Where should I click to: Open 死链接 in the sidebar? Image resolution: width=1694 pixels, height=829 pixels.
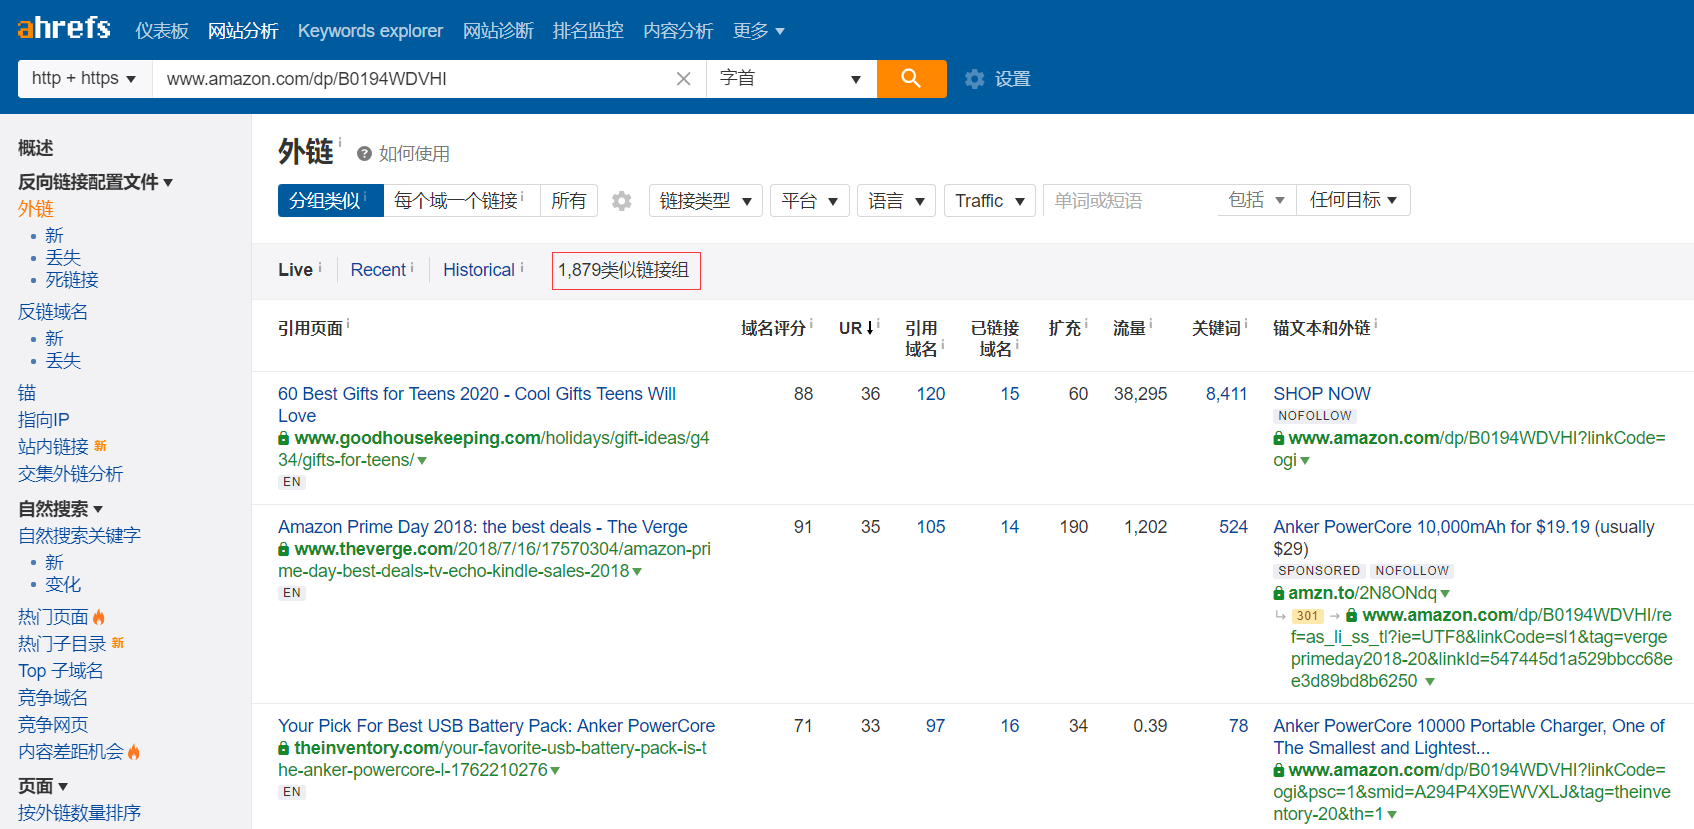tap(72, 280)
